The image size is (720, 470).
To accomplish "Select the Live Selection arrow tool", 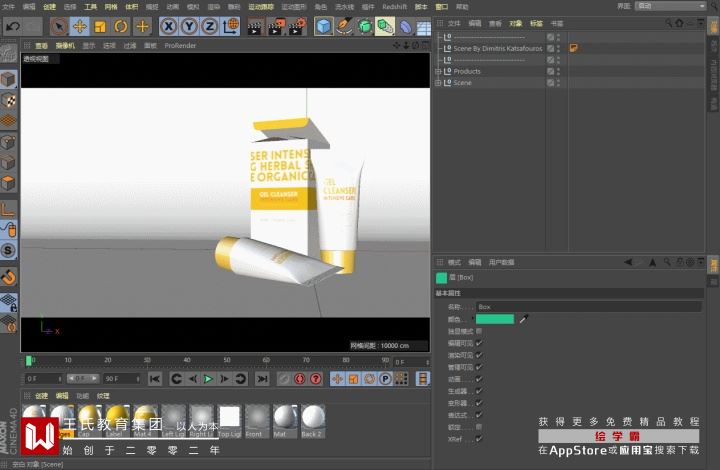I will (59, 27).
